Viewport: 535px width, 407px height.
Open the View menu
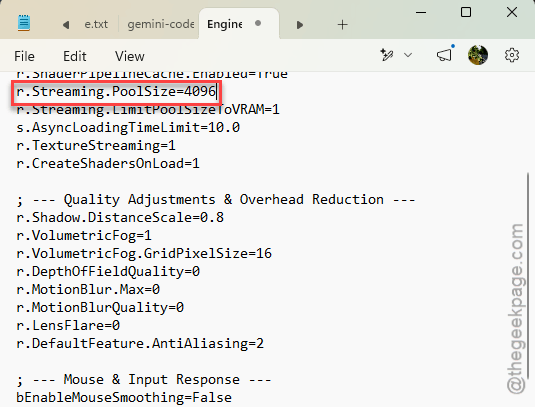pyautogui.click(x=130, y=56)
